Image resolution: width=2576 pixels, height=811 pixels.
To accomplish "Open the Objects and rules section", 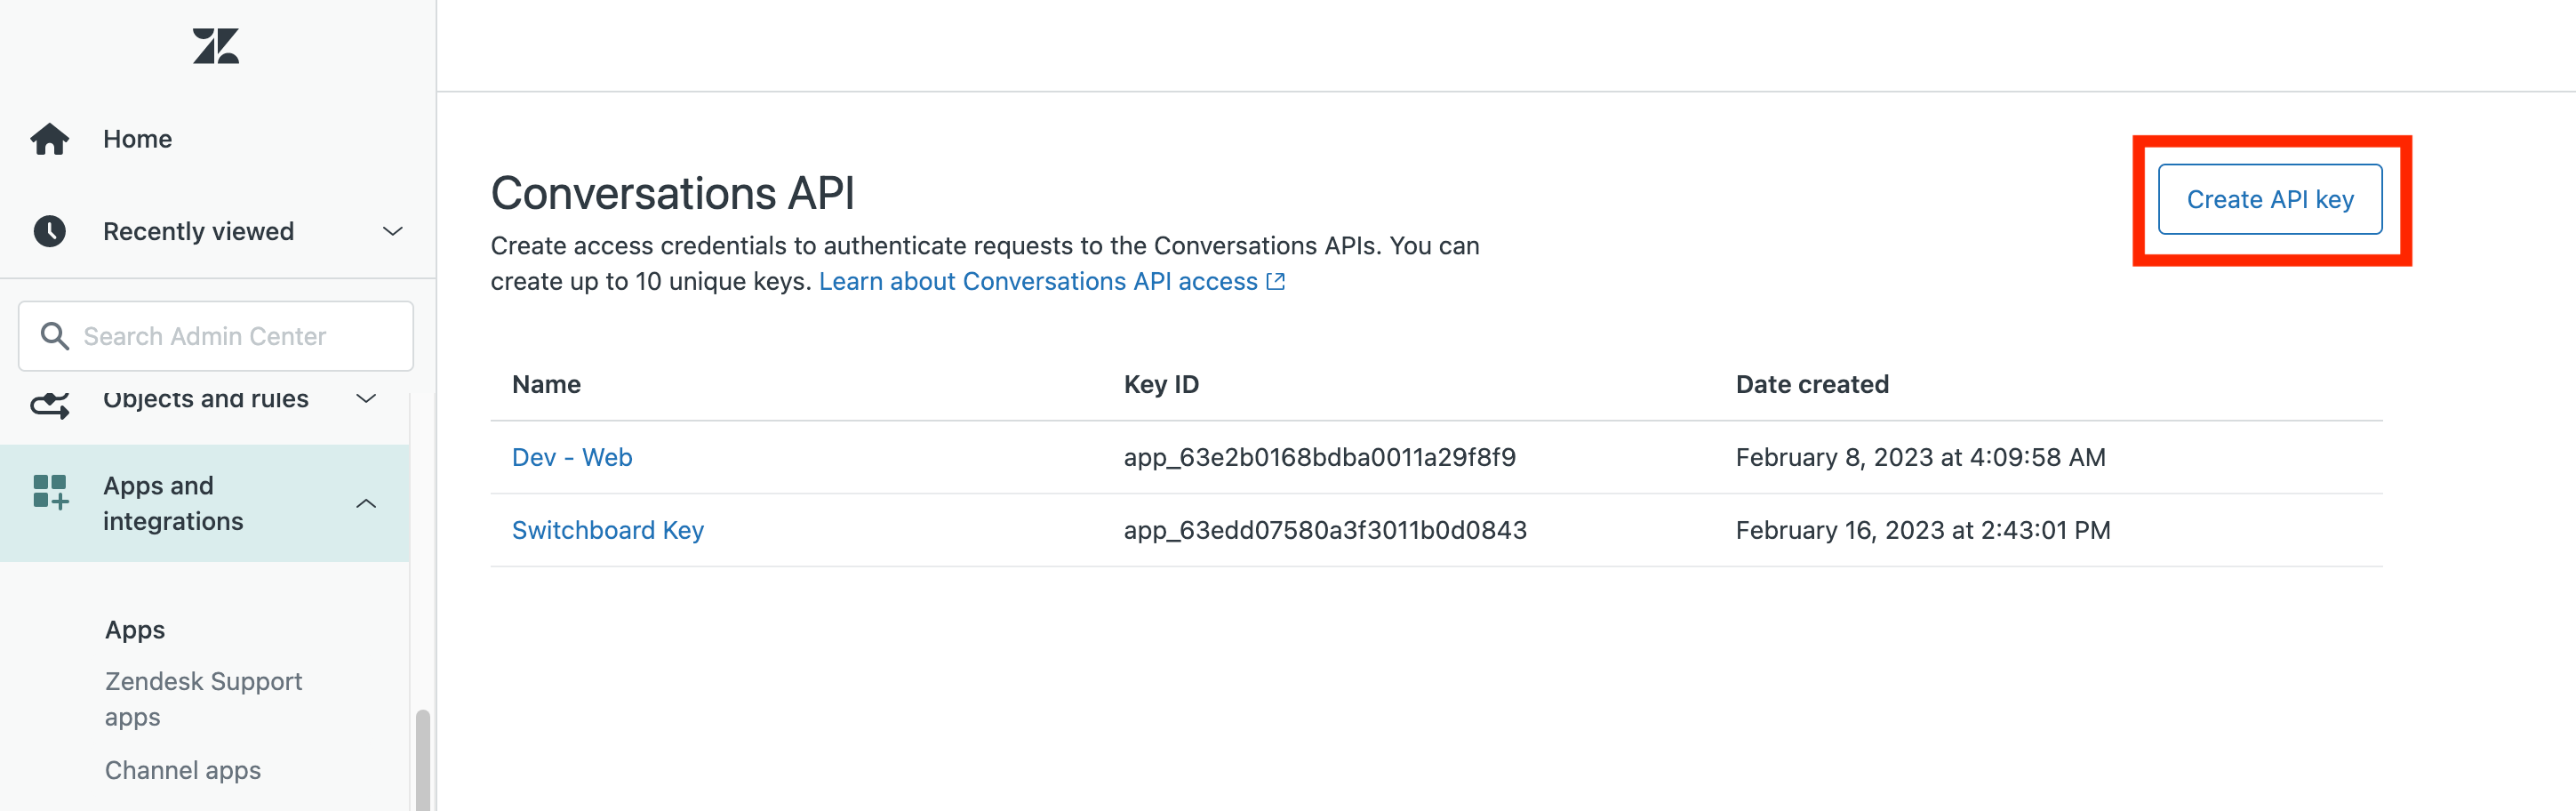I will (206, 399).
